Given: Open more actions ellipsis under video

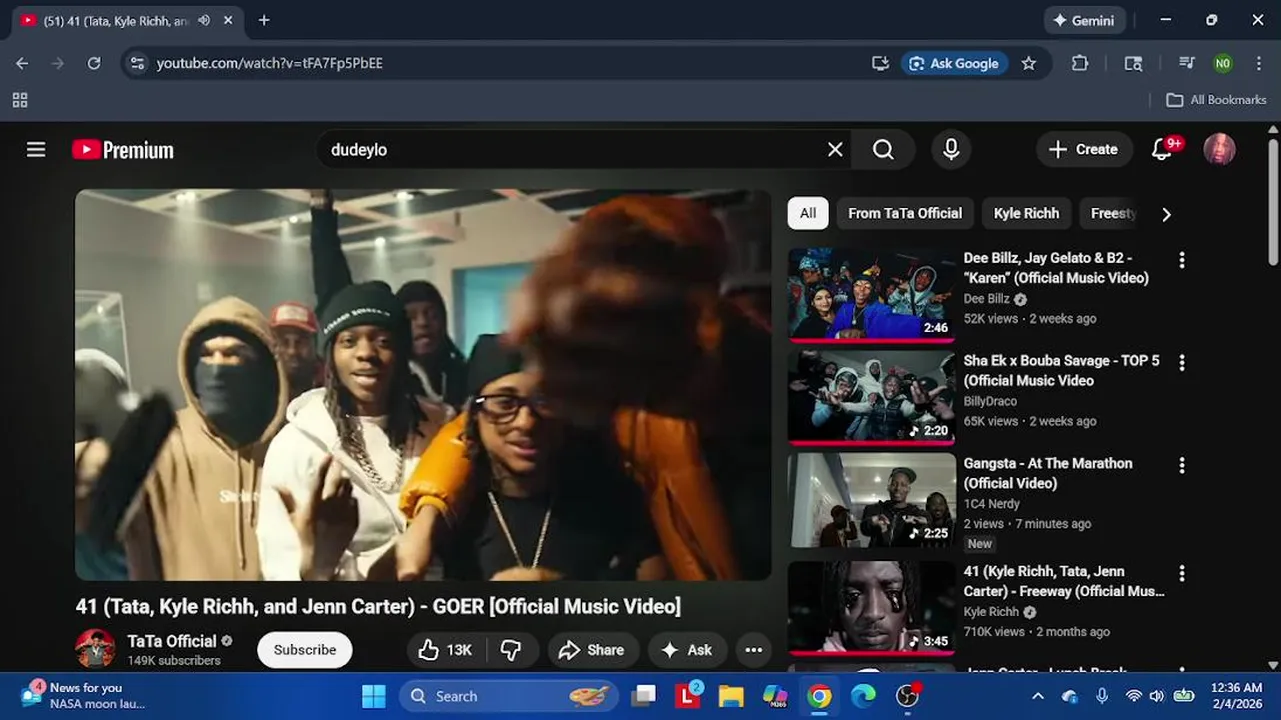Looking at the screenshot, I should click(x=754, y=650).
